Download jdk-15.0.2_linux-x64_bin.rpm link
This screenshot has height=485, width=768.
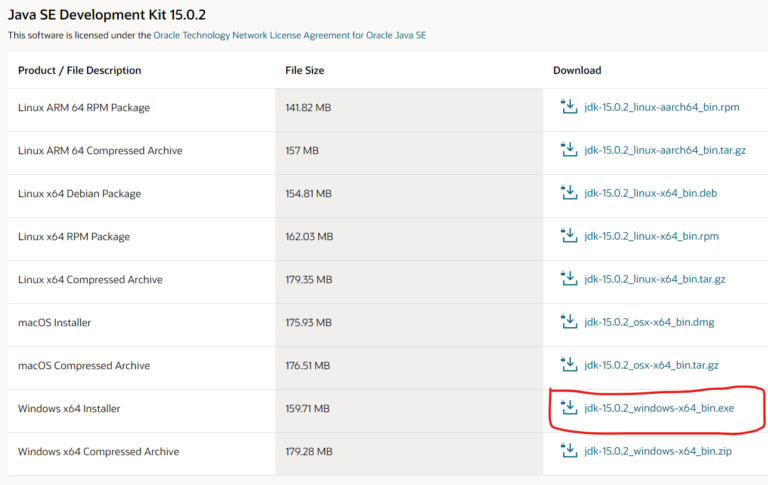(x=651, y=237)
